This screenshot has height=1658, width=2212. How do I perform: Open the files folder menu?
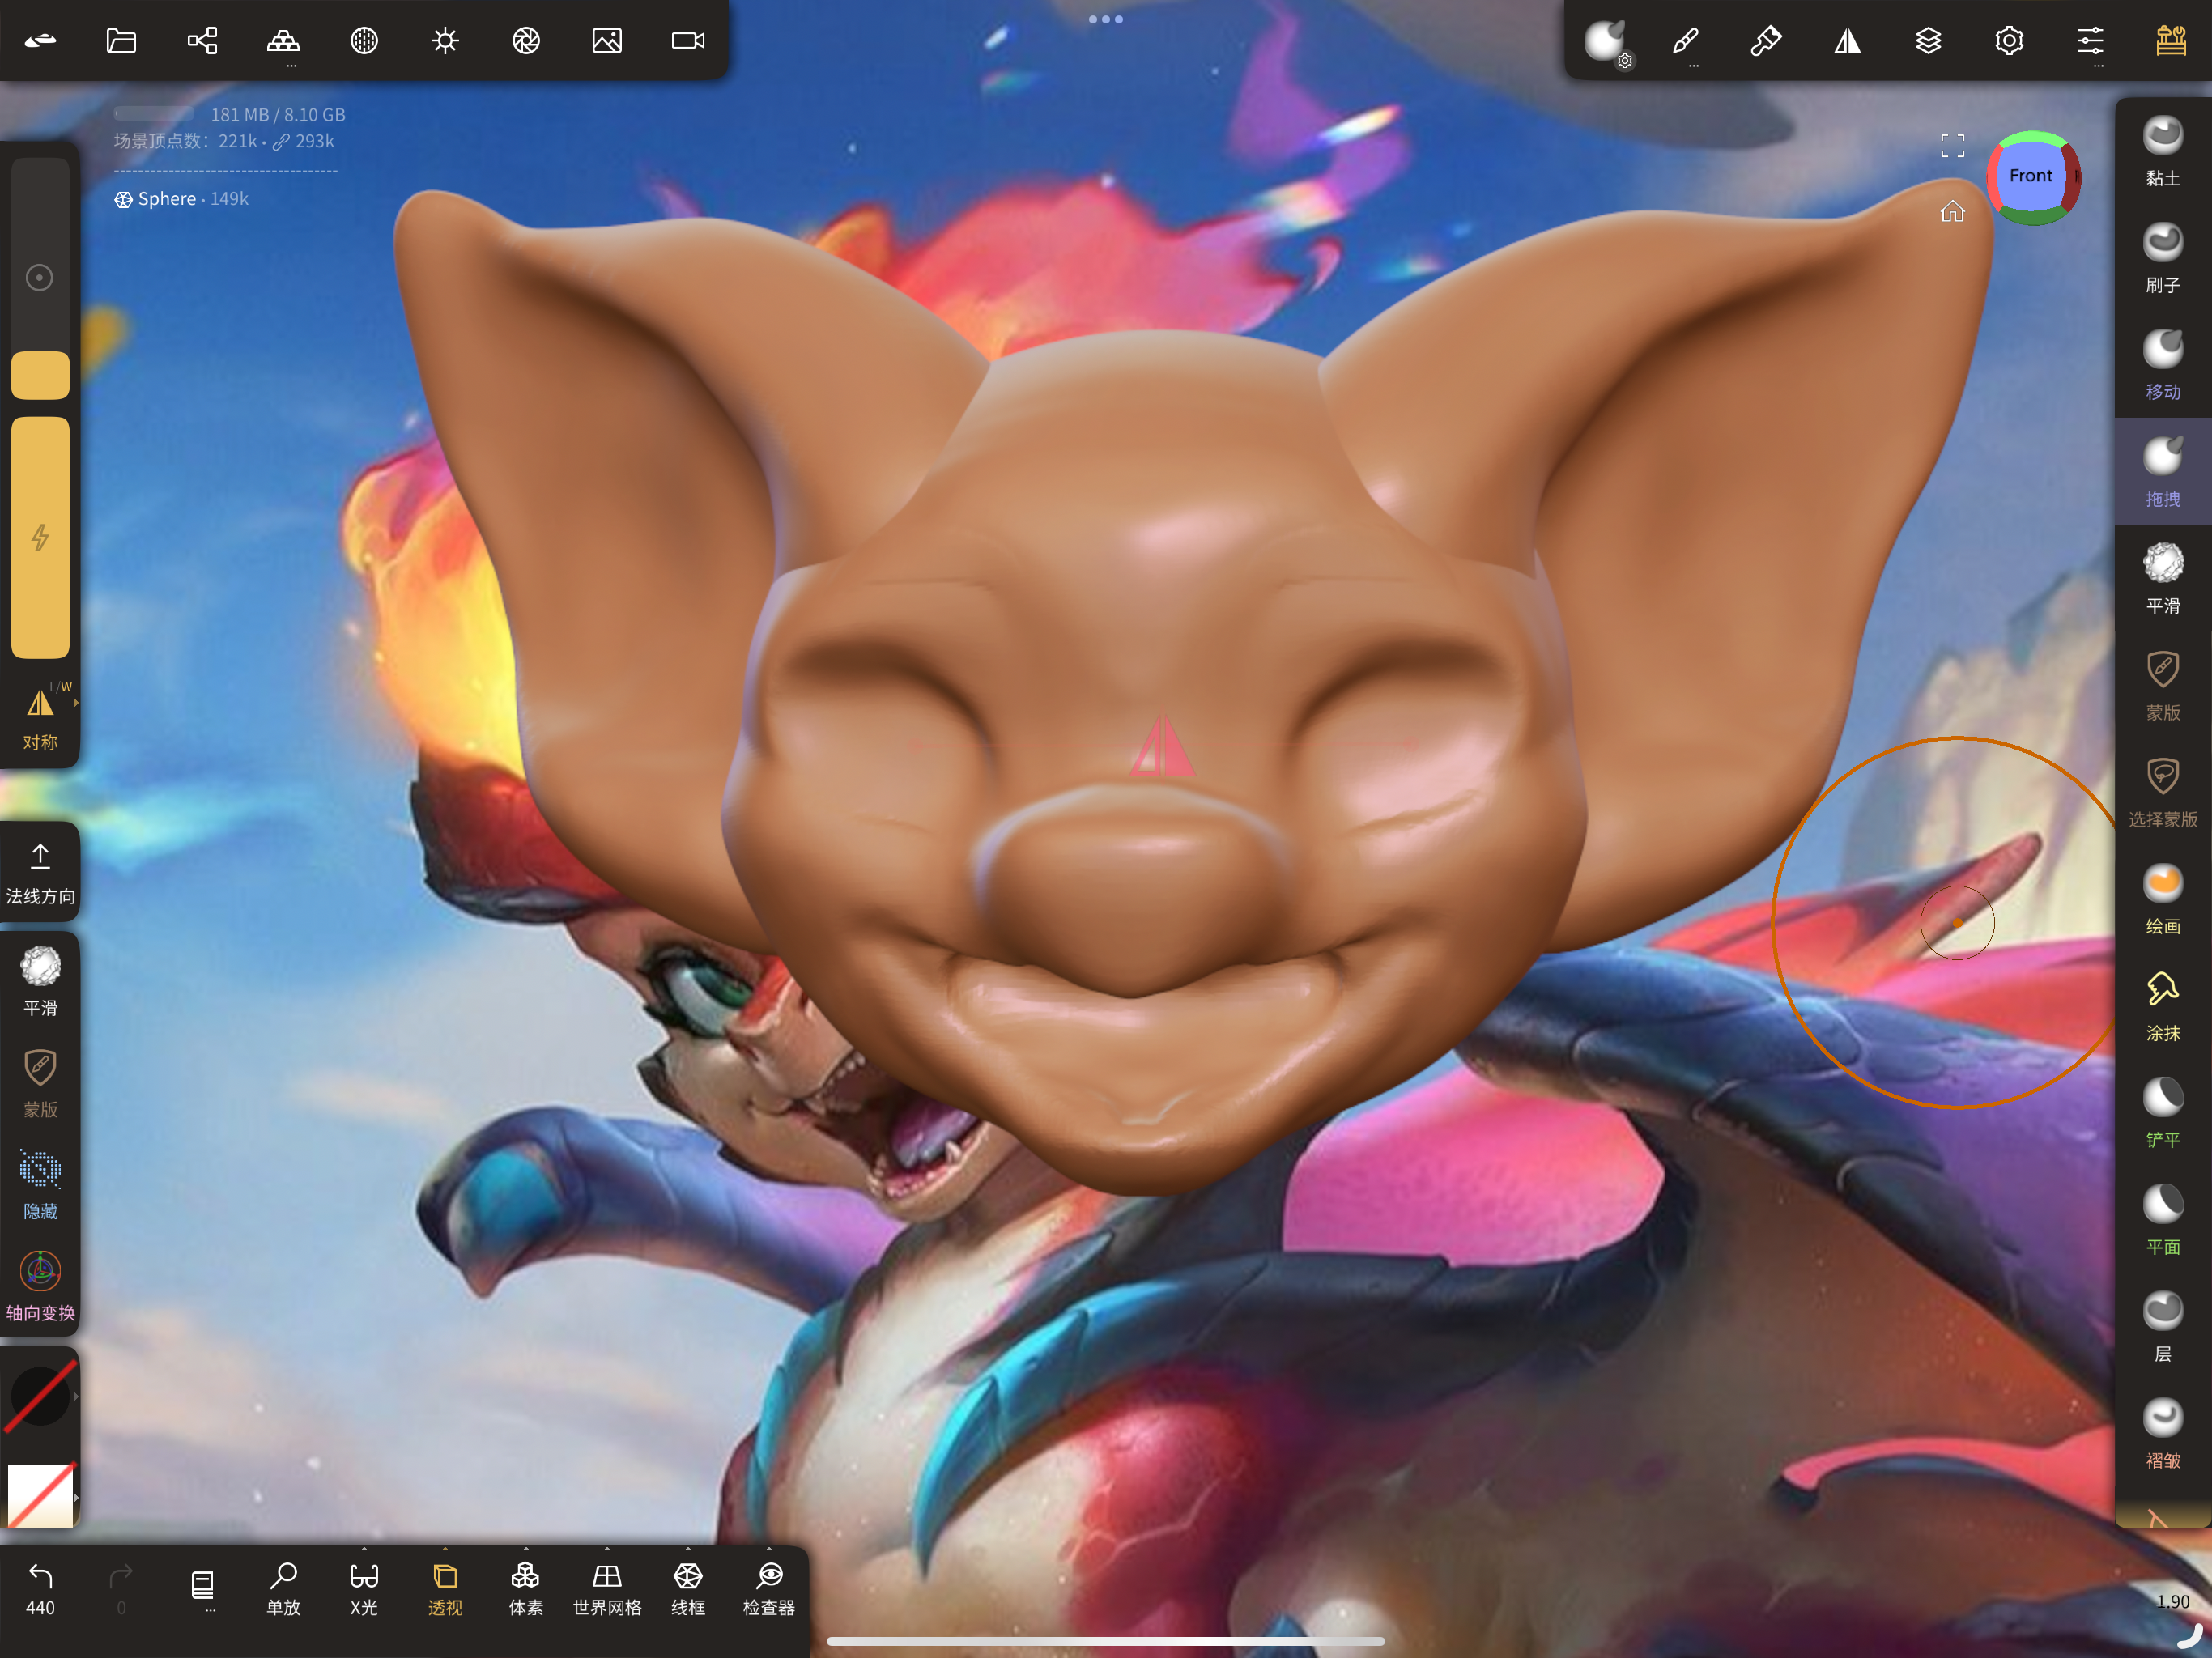(121, 40)
